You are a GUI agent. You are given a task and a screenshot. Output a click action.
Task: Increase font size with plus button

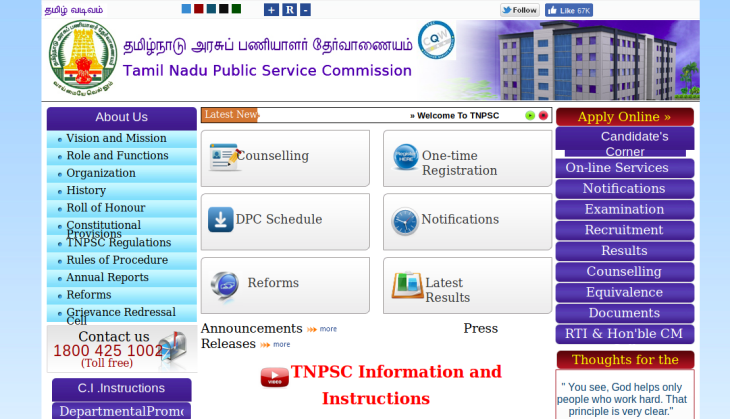[x=271, y=10]
